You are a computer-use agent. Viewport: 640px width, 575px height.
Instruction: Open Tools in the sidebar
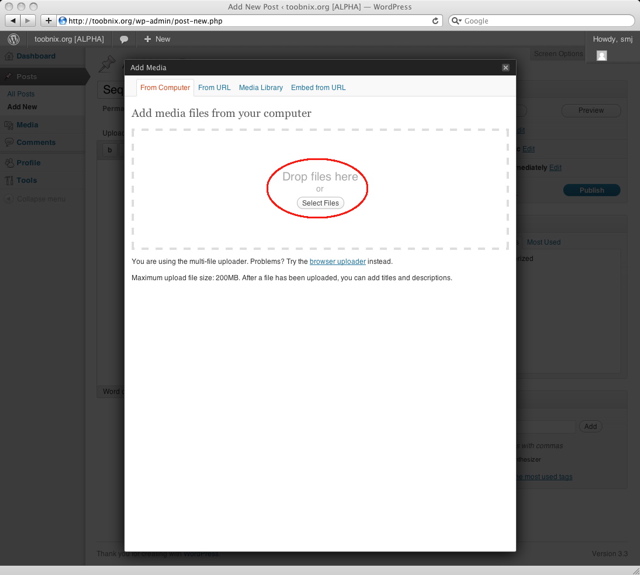click(27, 180)
